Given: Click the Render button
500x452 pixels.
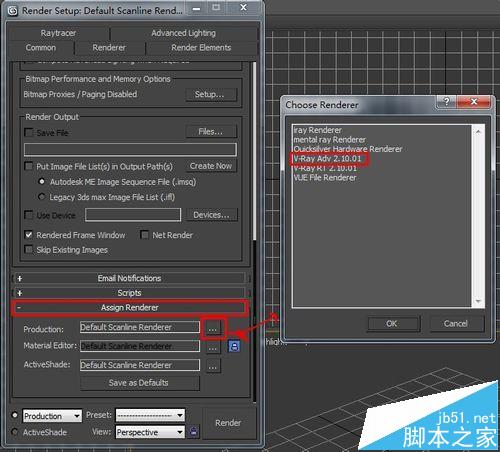Looking at the screenshot, I should [x=228, y=423].
